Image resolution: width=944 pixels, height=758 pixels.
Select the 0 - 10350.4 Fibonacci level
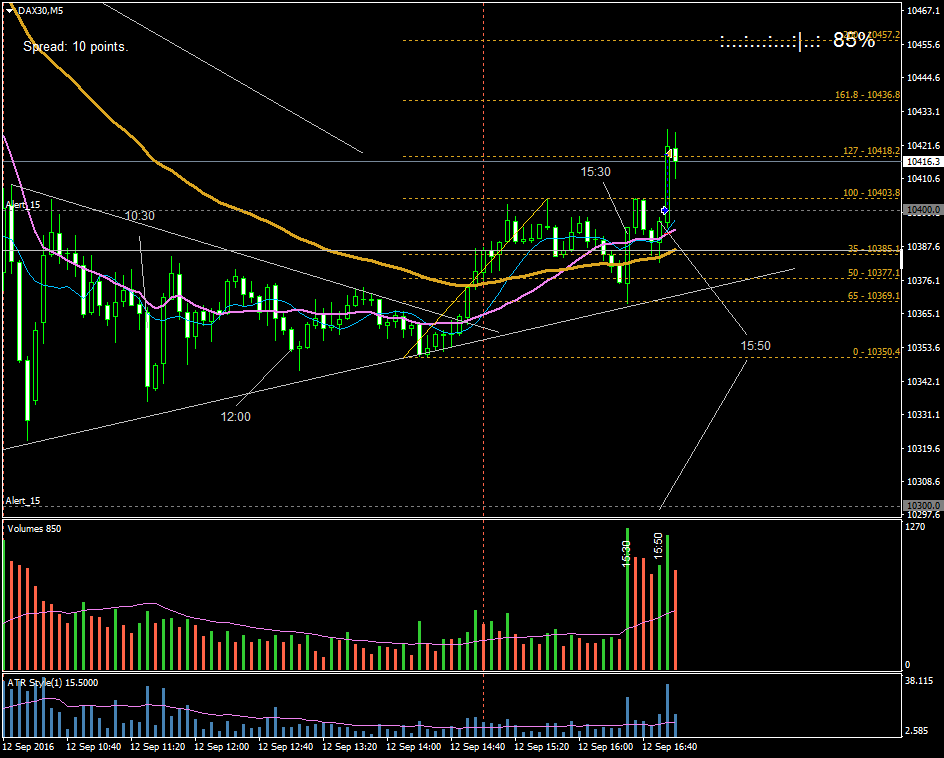[x=875, y=351]
